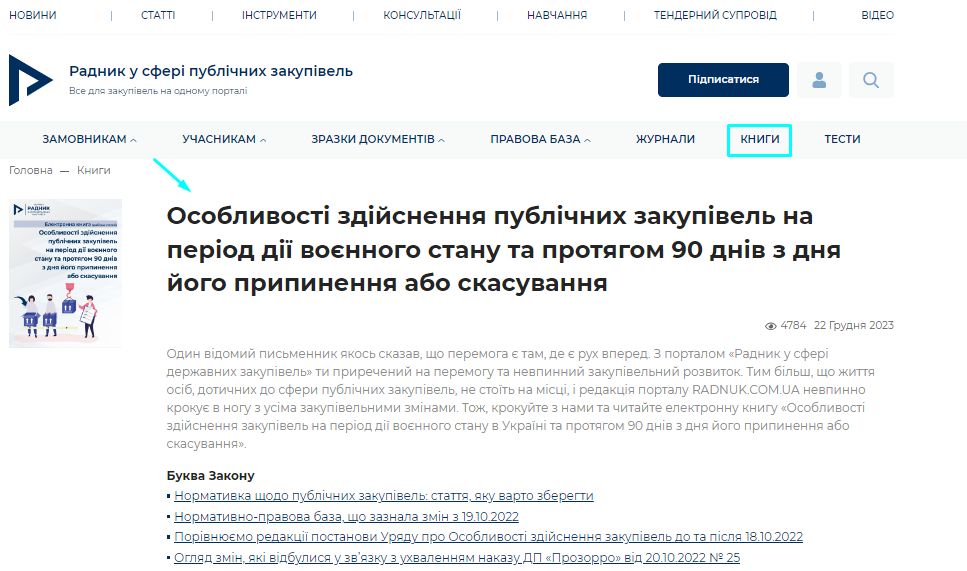
Task: Go to the Тести section
Action: point(842,139)
